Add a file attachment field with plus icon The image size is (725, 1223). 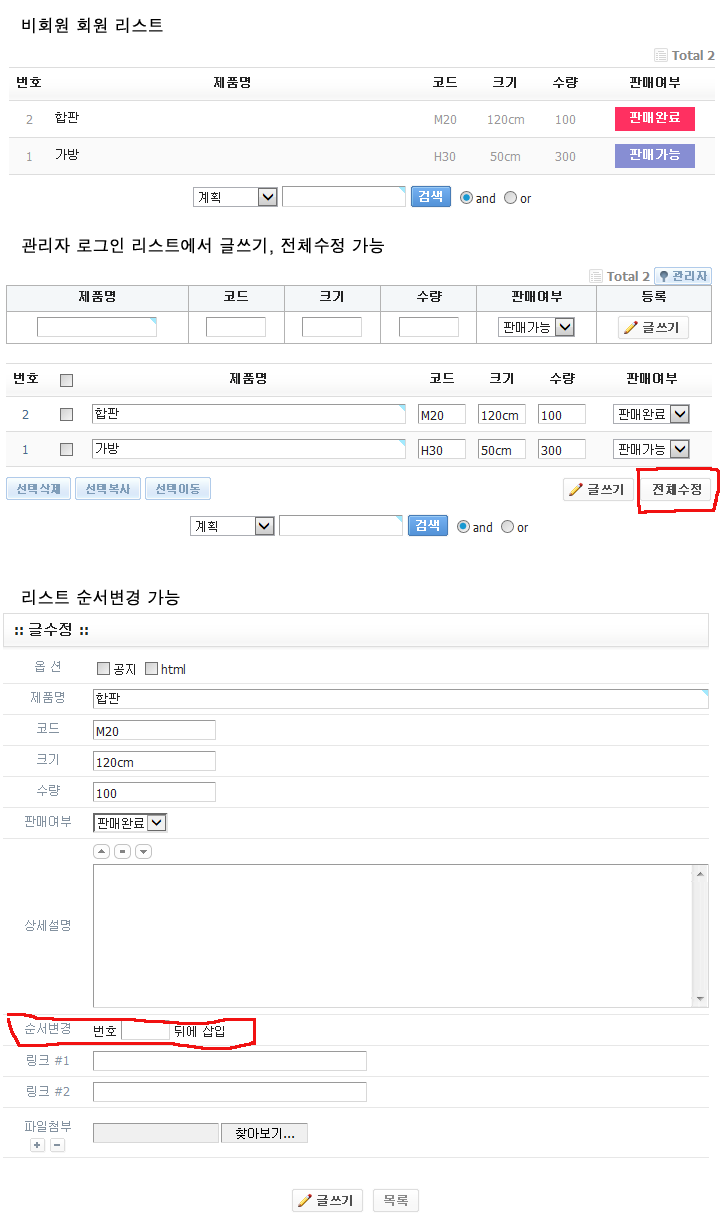(x=38, y=1145)
